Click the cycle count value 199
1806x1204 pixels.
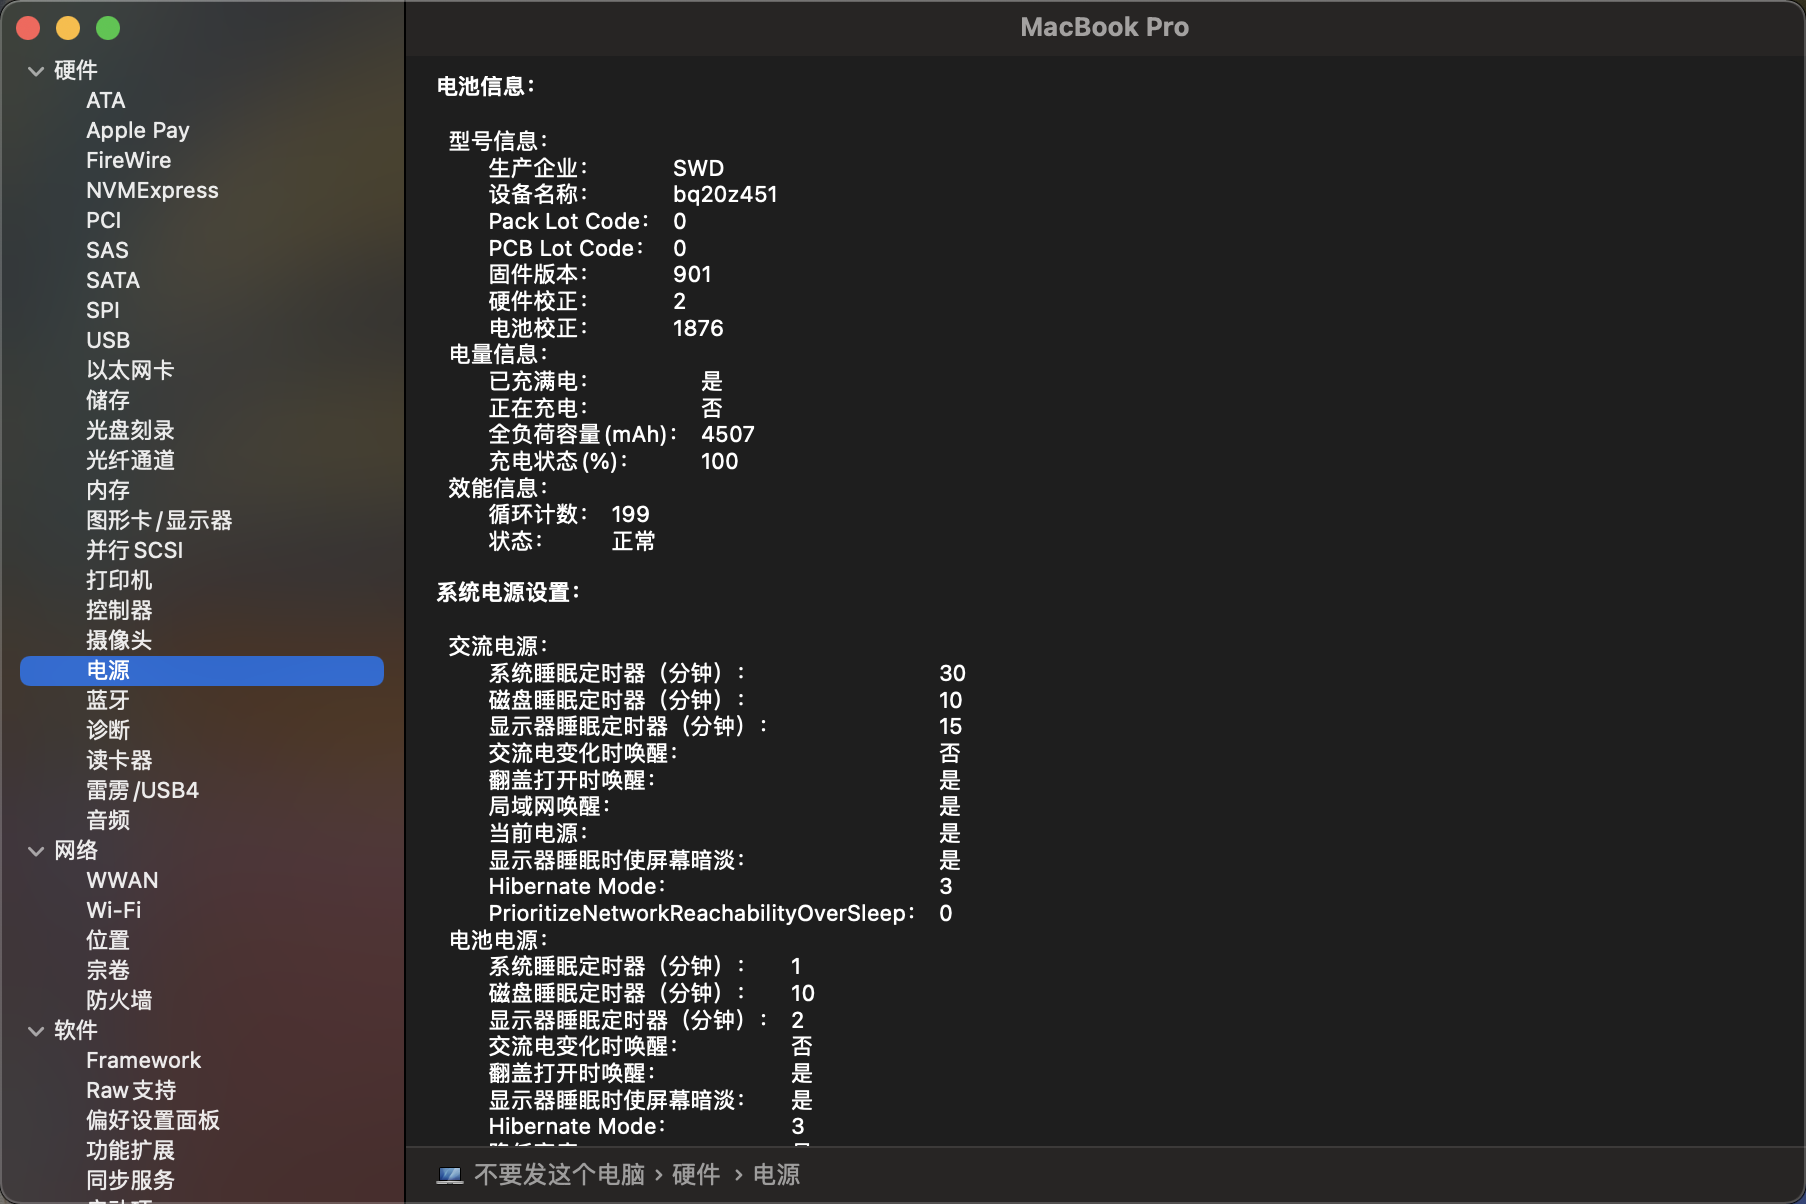tap(631, 515)
